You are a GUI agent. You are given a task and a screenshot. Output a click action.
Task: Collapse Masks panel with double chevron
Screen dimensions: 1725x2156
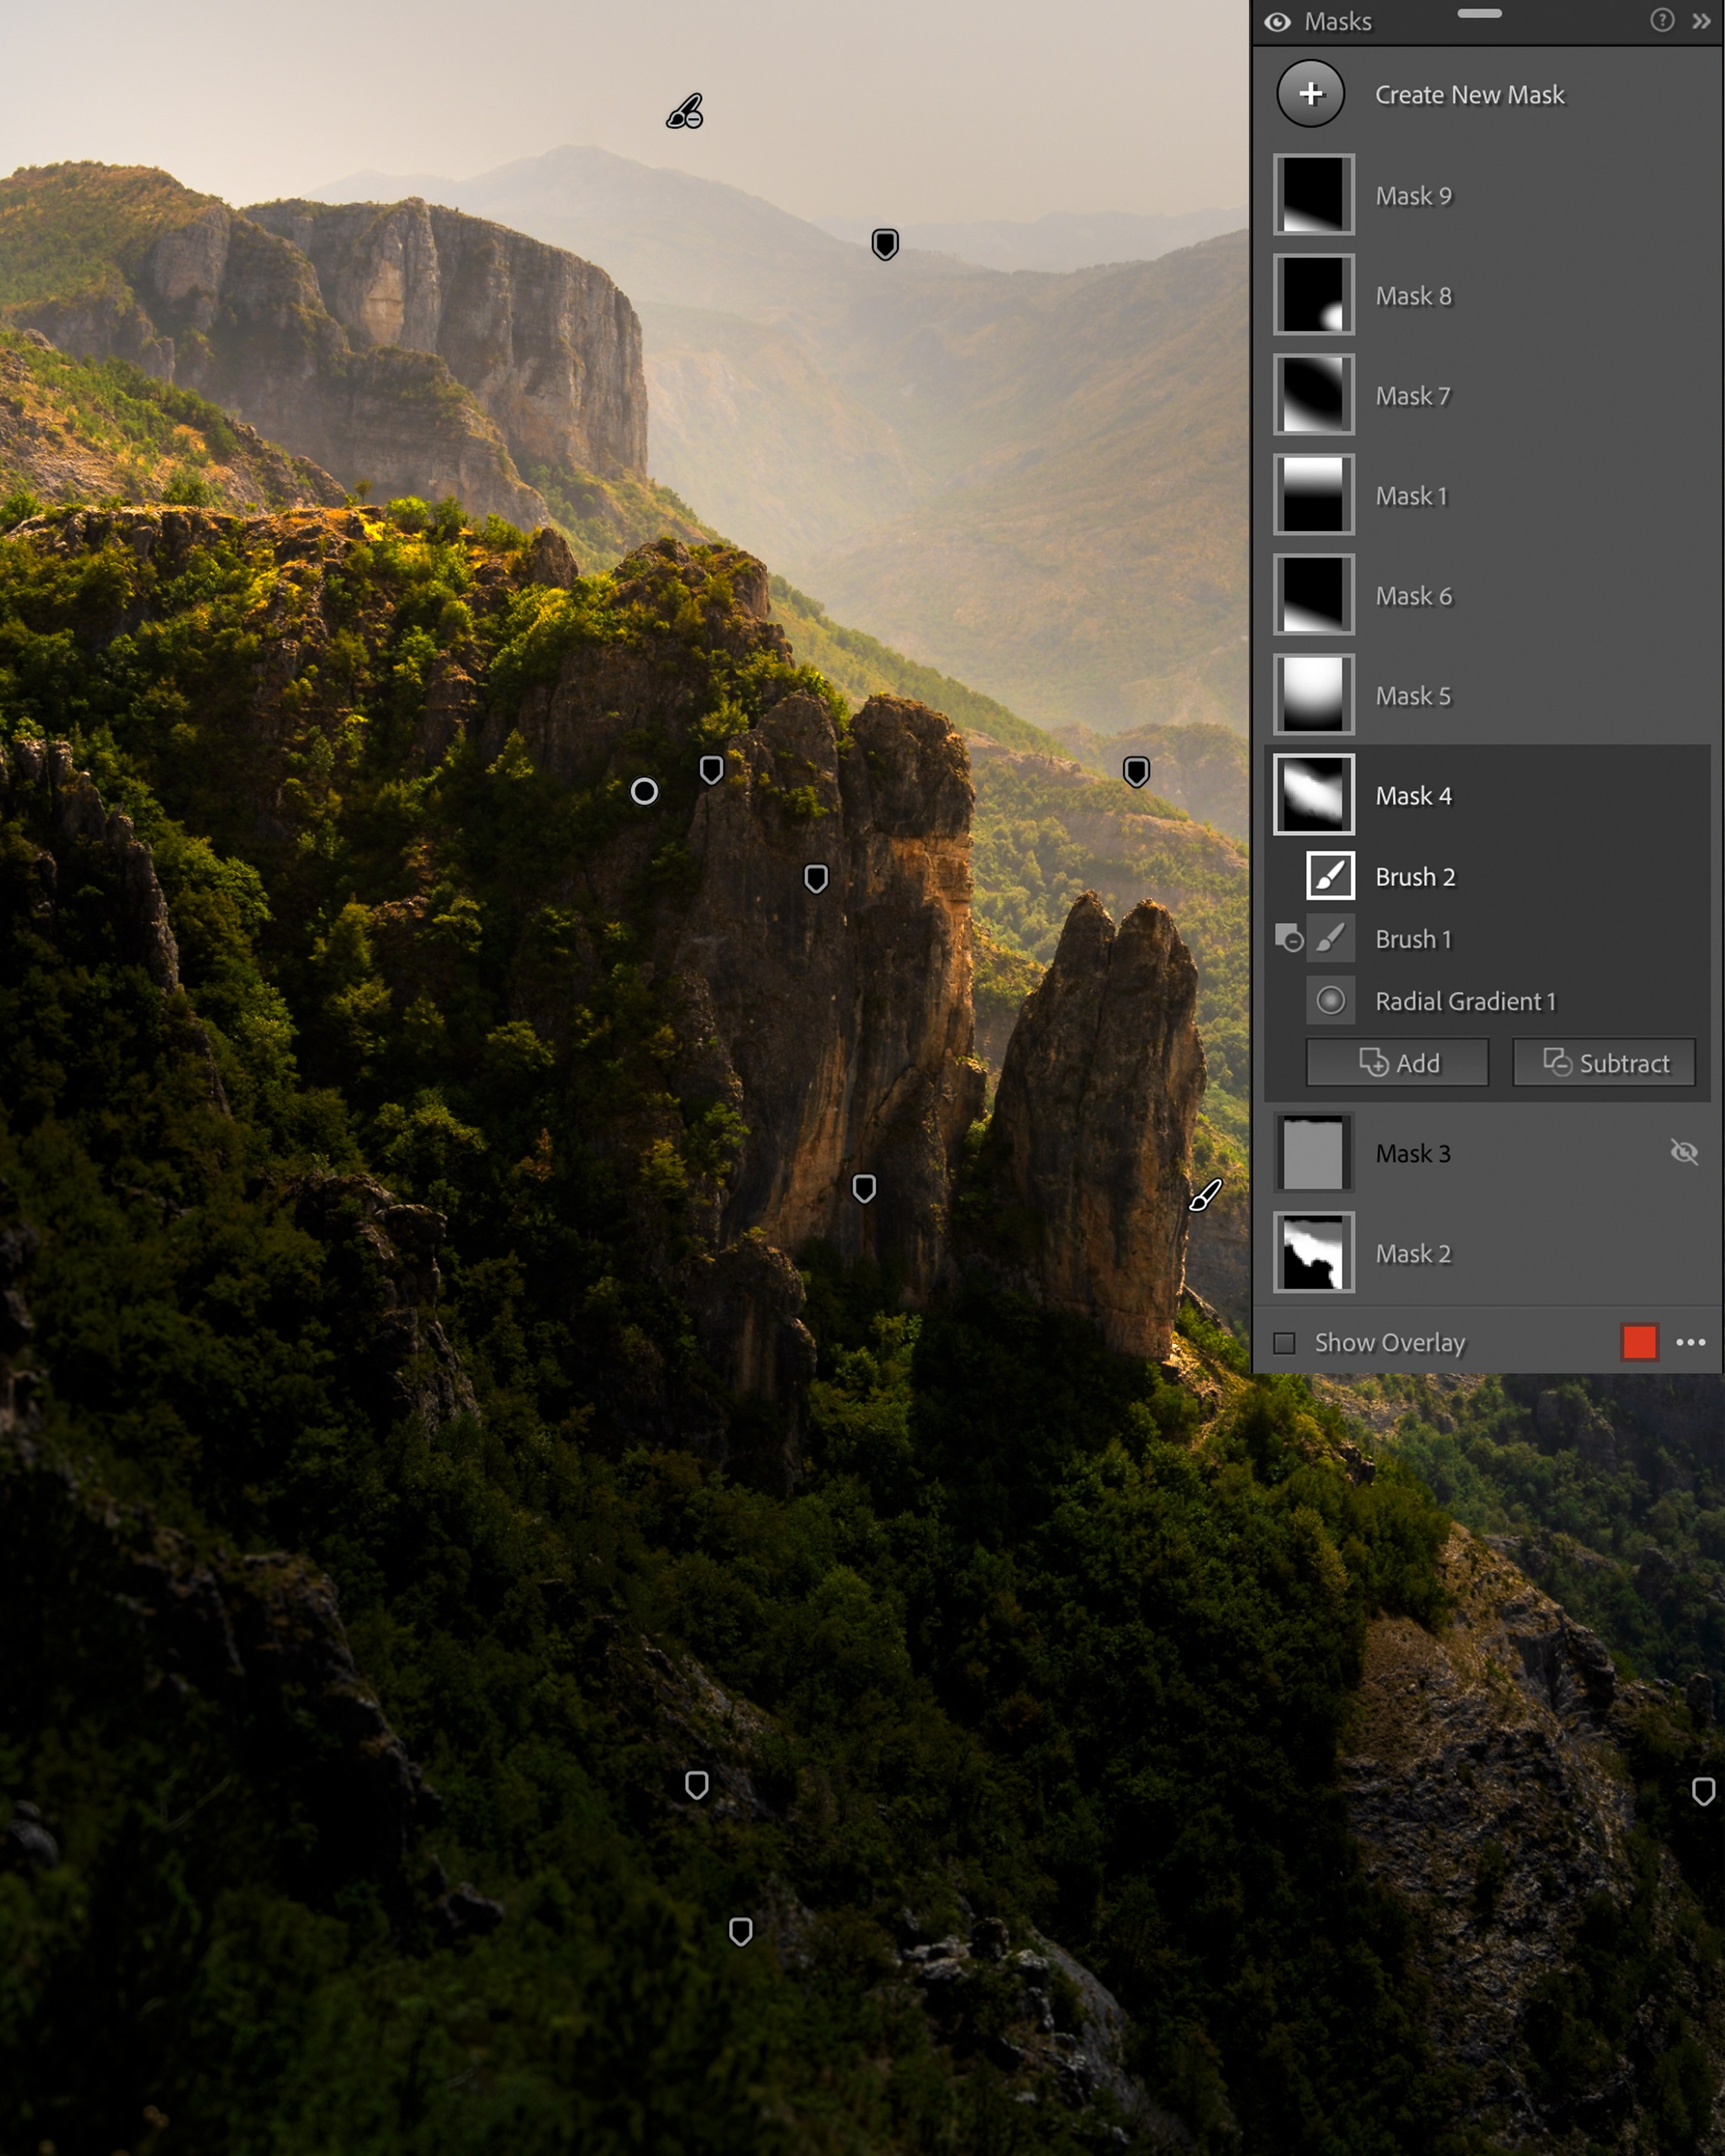(1701, 21)
